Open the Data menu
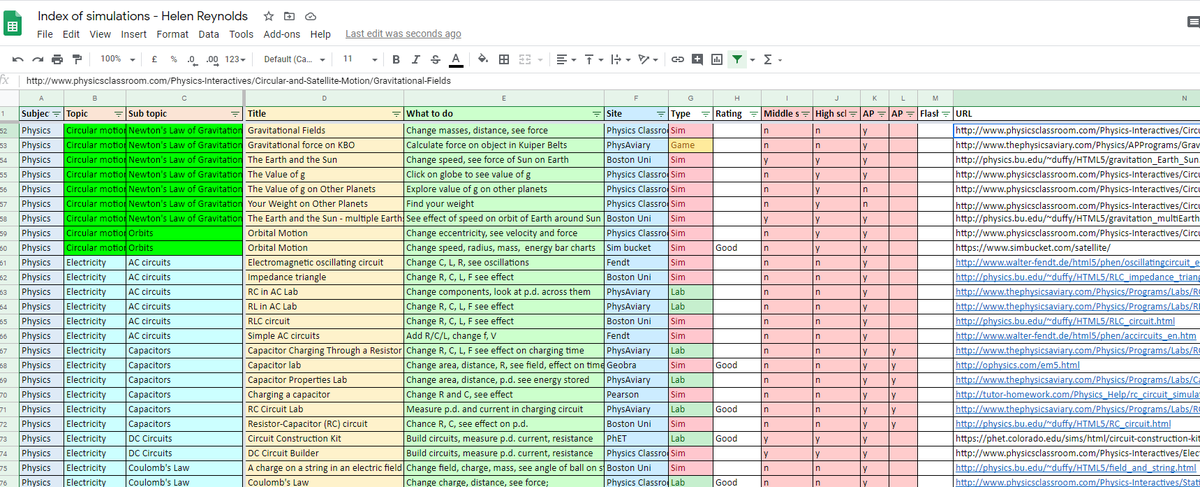 [x=209, y=34]
